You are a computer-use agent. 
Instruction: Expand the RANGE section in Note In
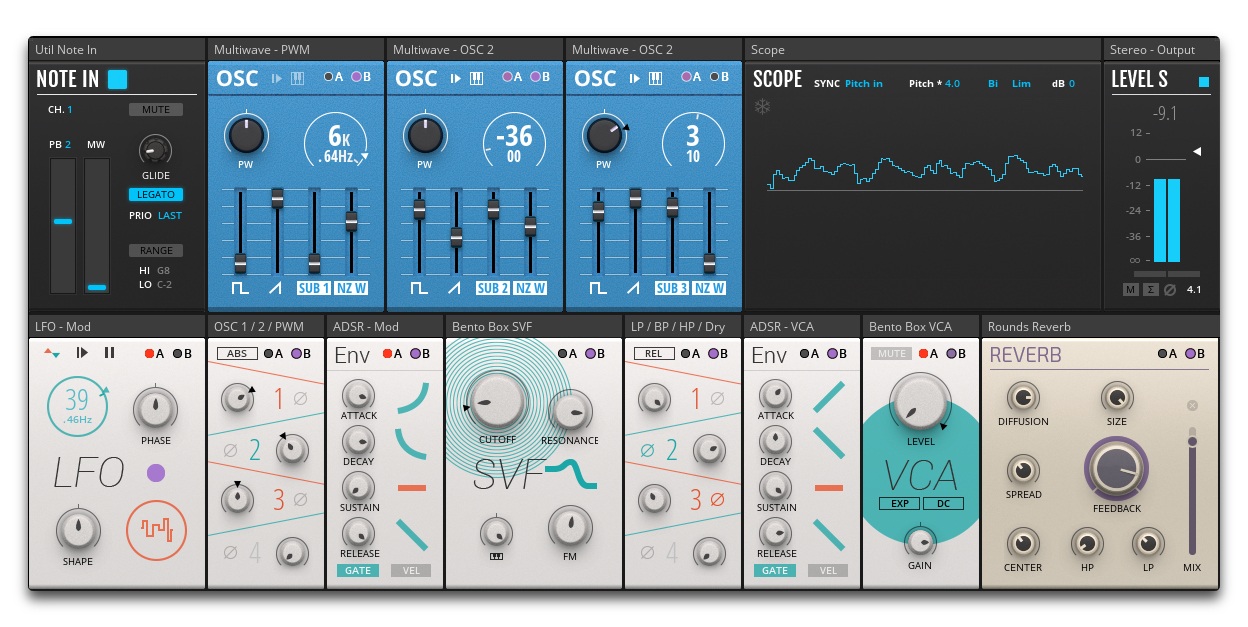[x=156, y=250]
